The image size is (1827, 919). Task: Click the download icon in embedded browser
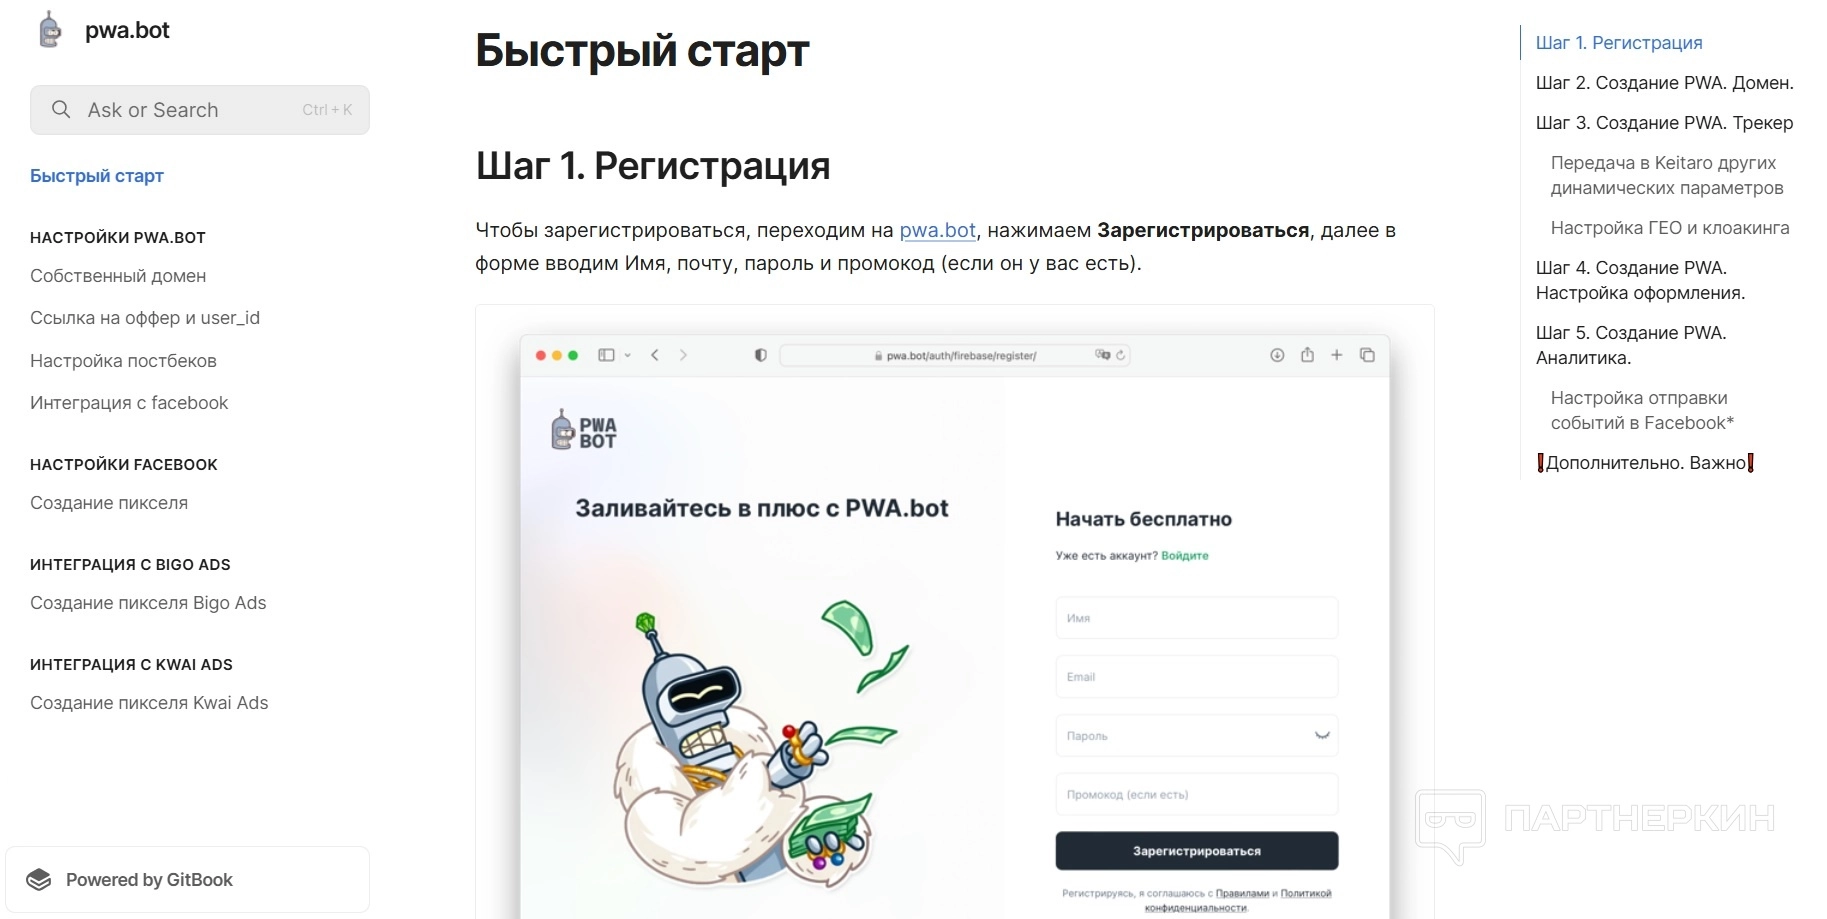click(1277, 355)
